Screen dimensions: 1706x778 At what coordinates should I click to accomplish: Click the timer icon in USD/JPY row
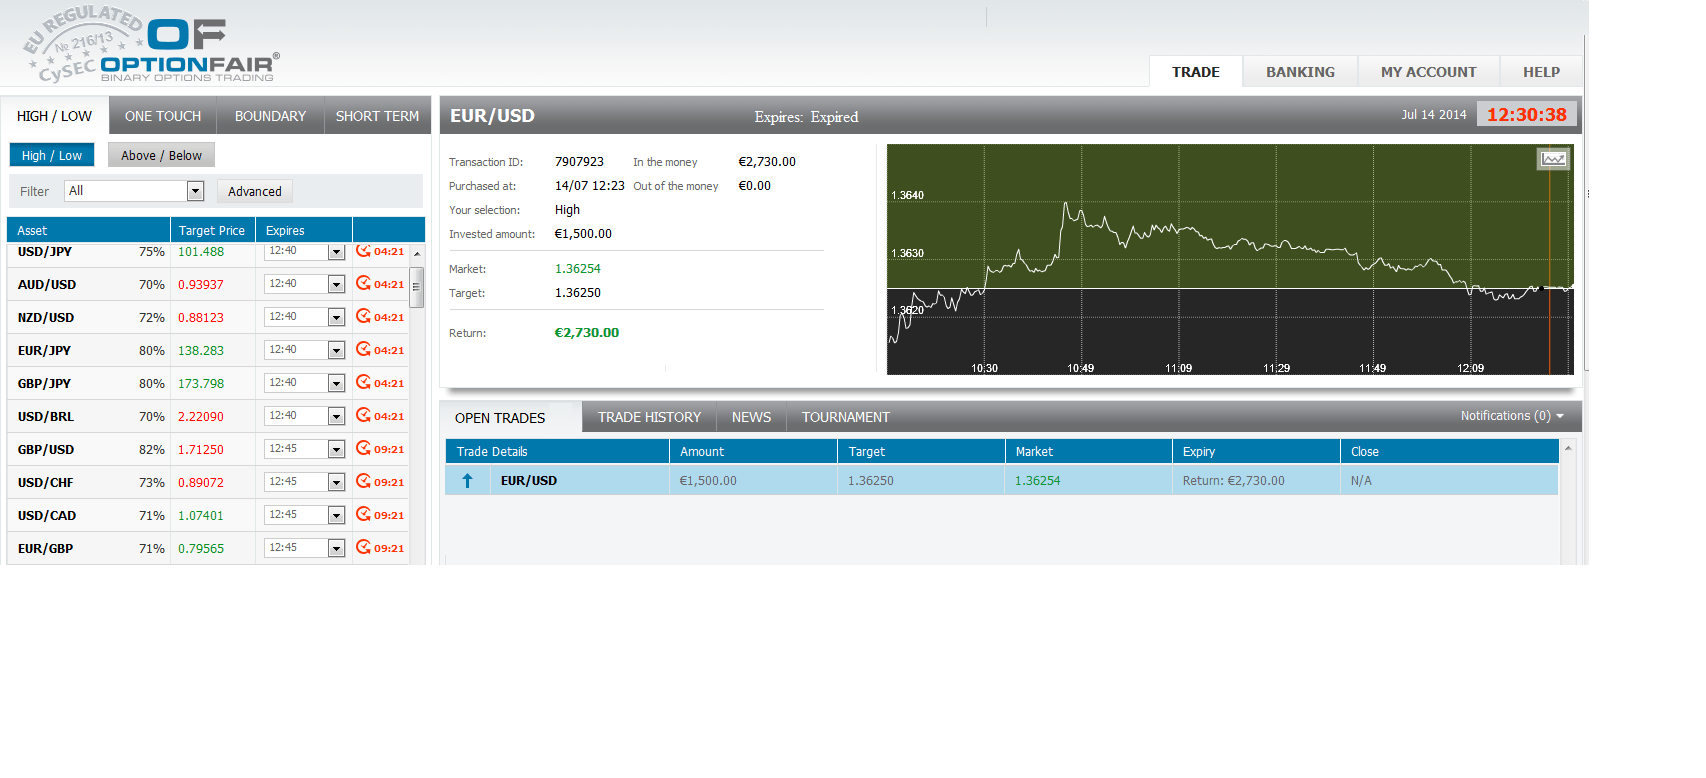coord(363,251)
